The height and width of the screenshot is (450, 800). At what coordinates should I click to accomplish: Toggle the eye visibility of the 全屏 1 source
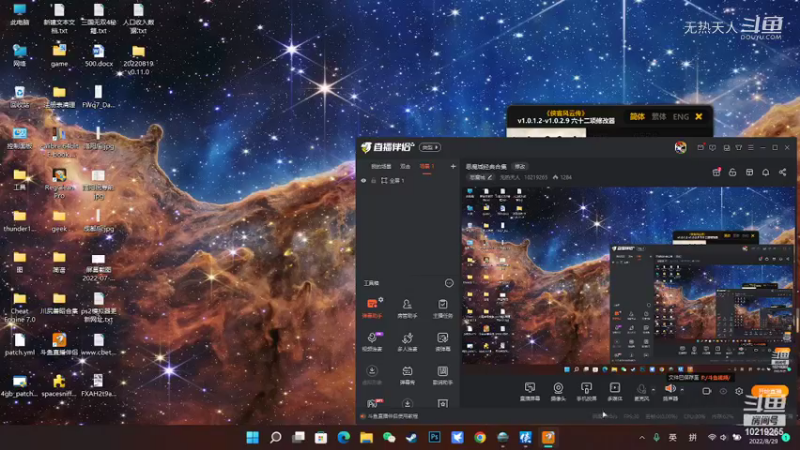coord(363,181)
